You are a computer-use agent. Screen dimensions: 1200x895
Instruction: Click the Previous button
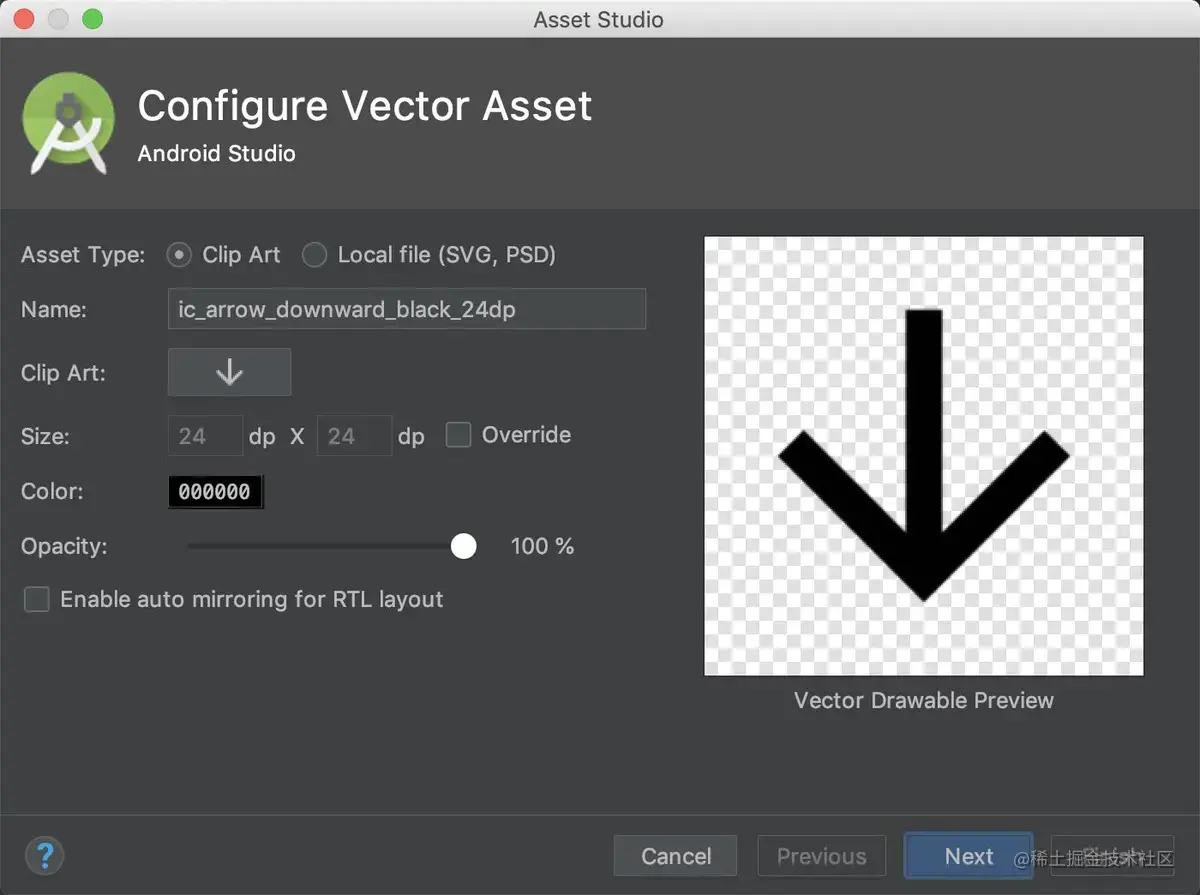(821, 856)
